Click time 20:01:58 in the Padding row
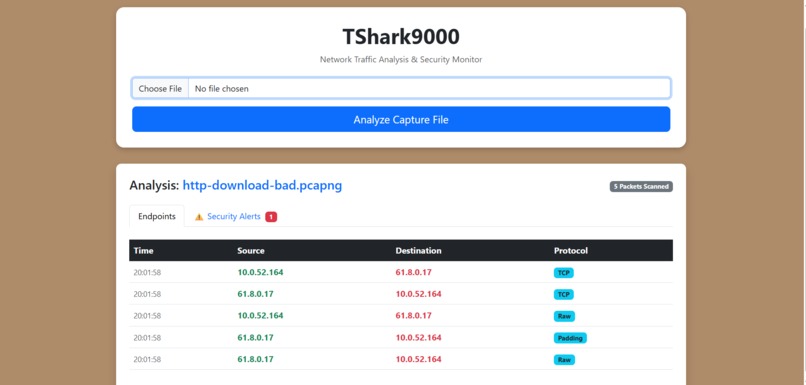The width and height of the screenshot is (806, 385). coord(147,338)
